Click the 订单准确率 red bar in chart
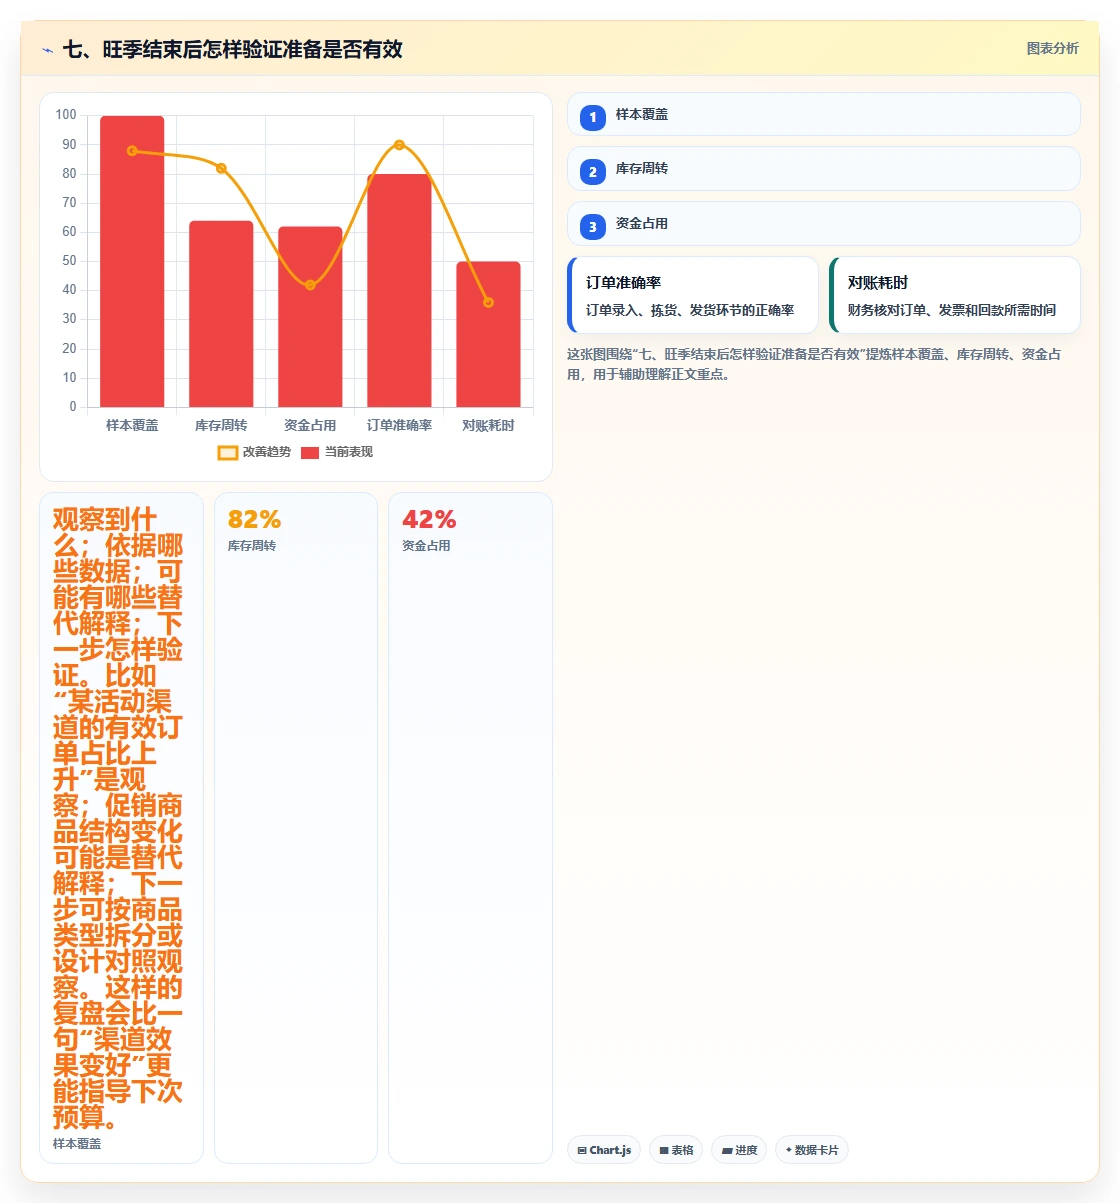This screenshot has width=1120, height=1203. pos(399,291)
